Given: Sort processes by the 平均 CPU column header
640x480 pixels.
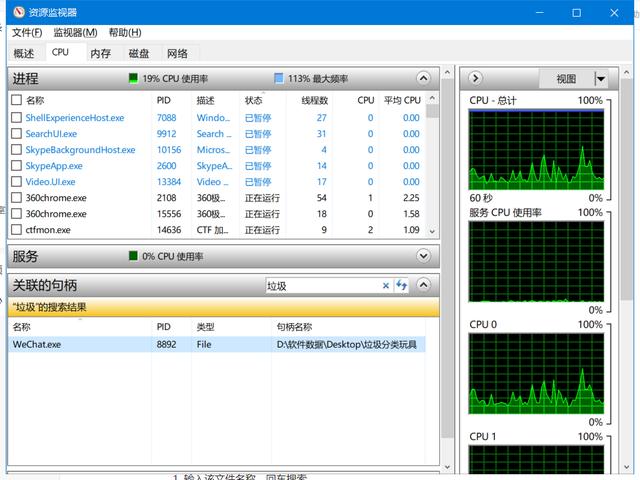Looking at the screenshot, I should (x=402, y=100).
